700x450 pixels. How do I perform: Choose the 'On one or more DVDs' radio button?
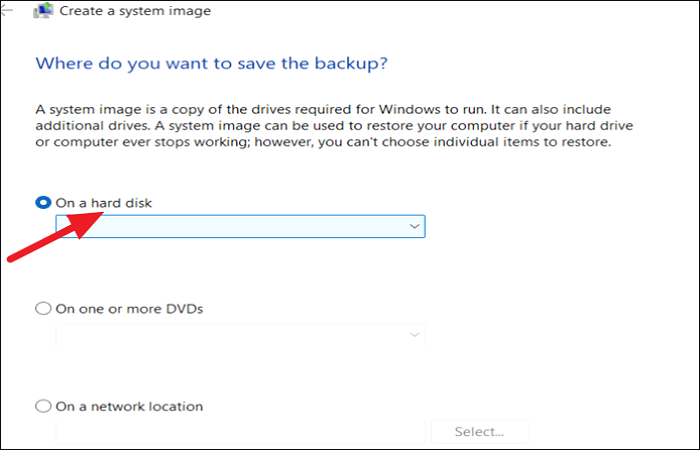(x=43, y=309)
